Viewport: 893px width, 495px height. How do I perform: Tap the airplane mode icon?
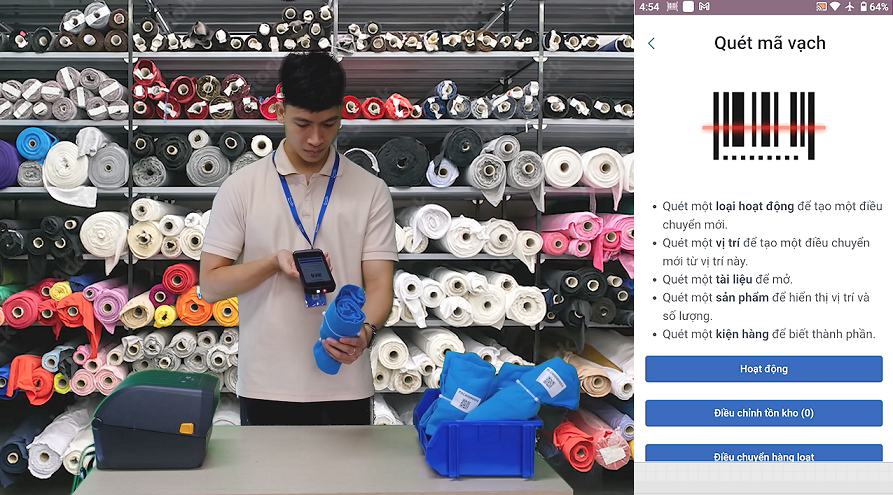pyautogui.click(x=849, y=7)
